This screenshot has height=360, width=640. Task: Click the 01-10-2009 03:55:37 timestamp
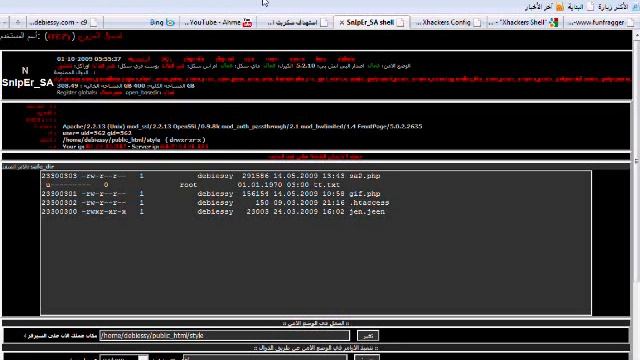coord(89,59)
